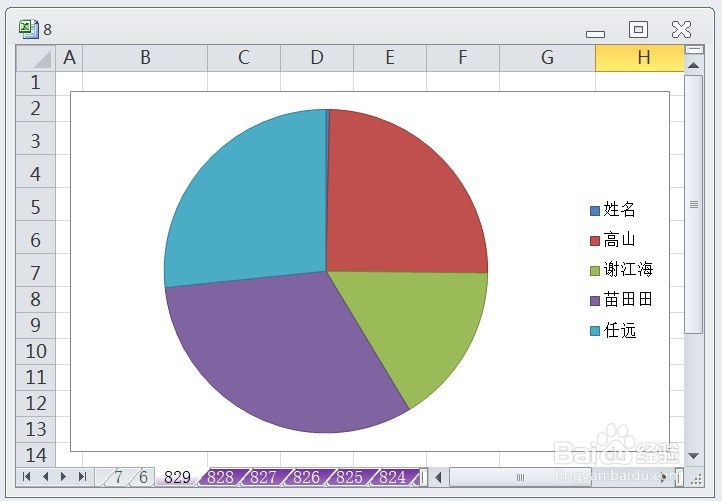Click red 高山 legend color swatch
The width and height of the screenshot is (722, 501).
[595, 241]
